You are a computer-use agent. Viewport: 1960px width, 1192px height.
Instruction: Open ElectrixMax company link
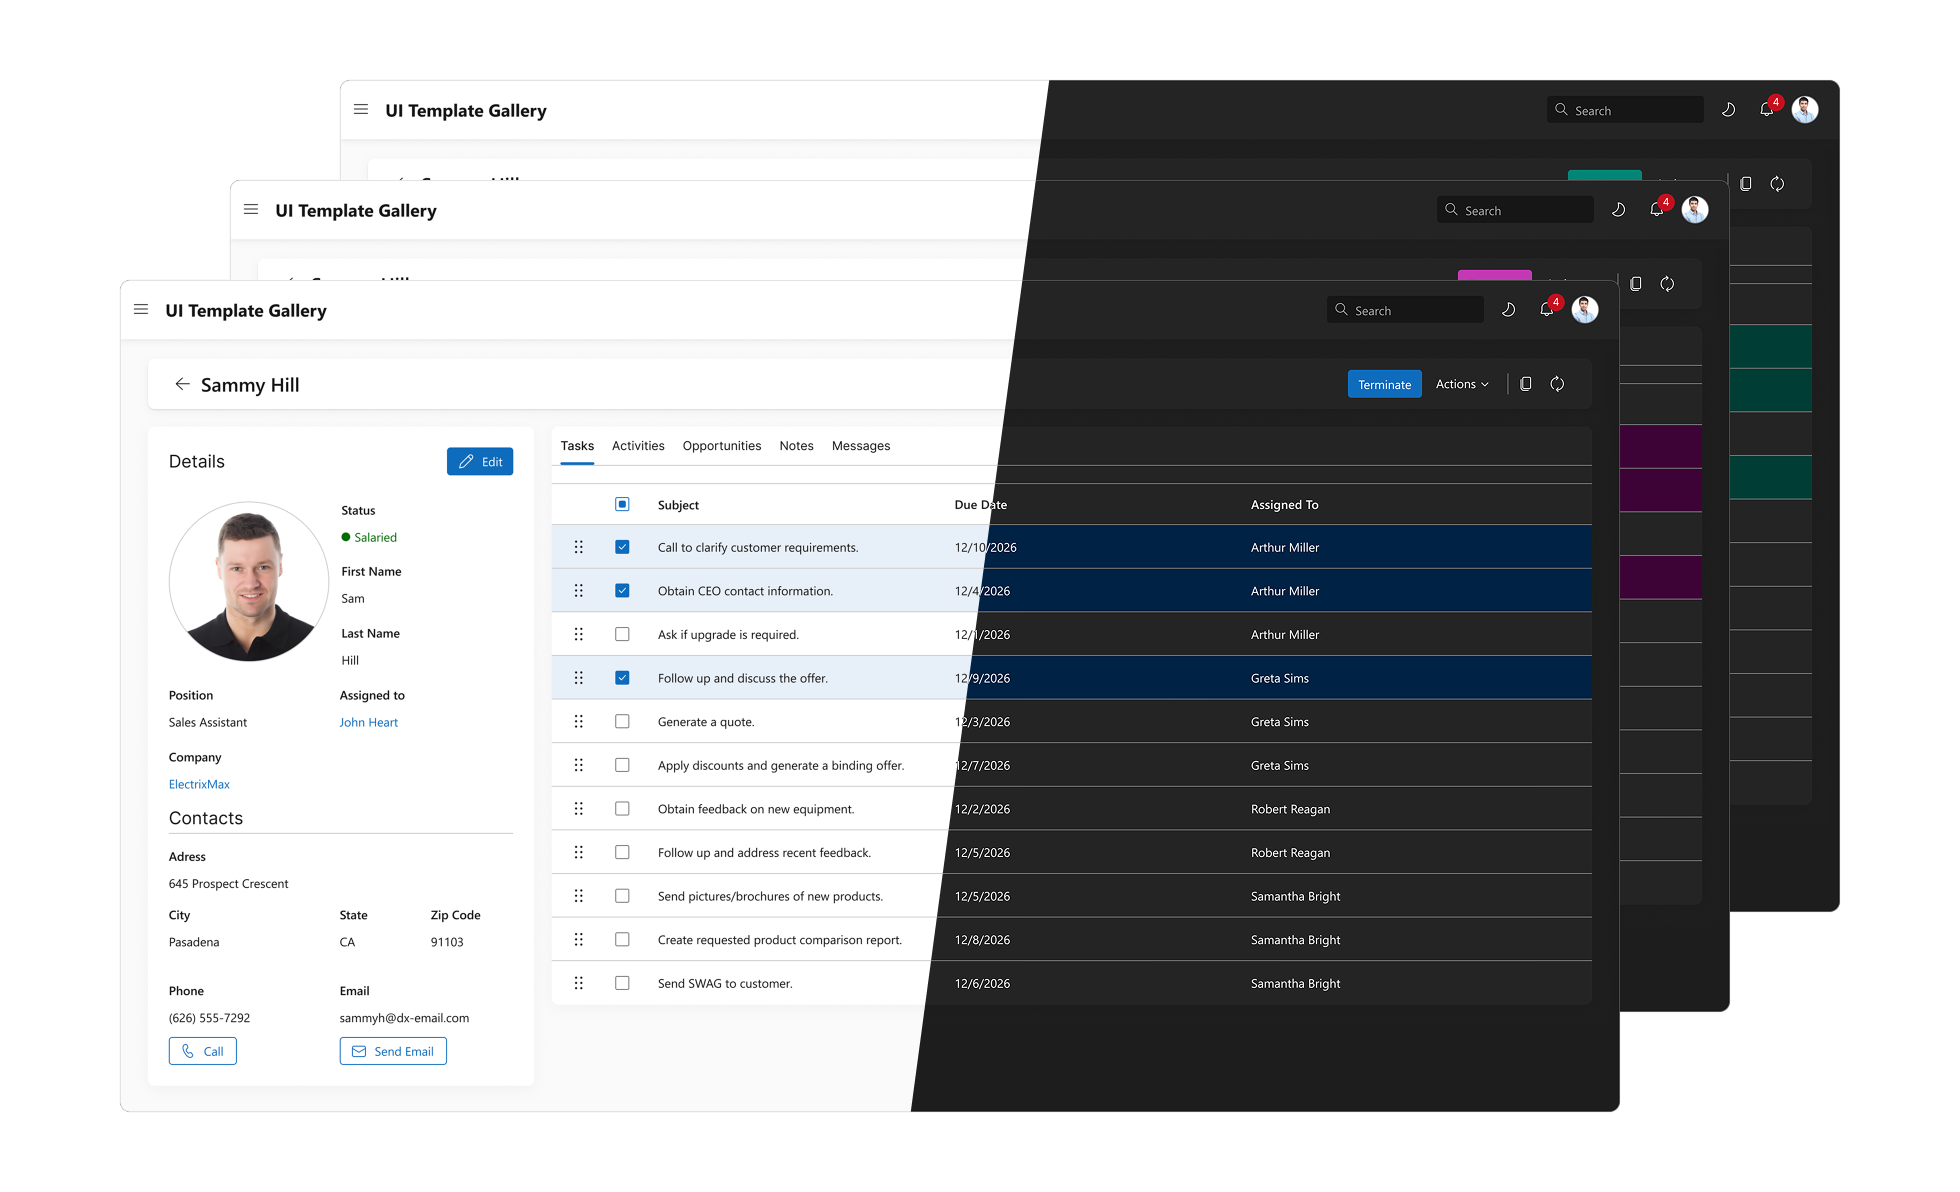point(199,784)
